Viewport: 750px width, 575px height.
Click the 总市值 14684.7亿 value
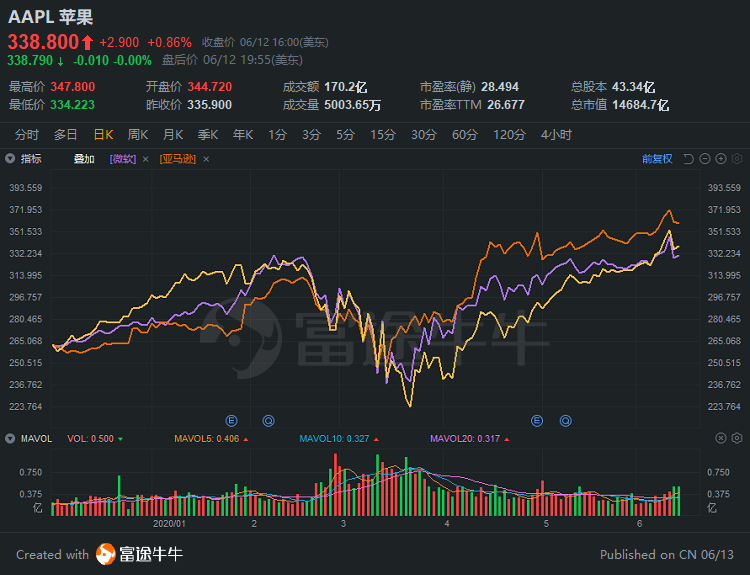640,104
